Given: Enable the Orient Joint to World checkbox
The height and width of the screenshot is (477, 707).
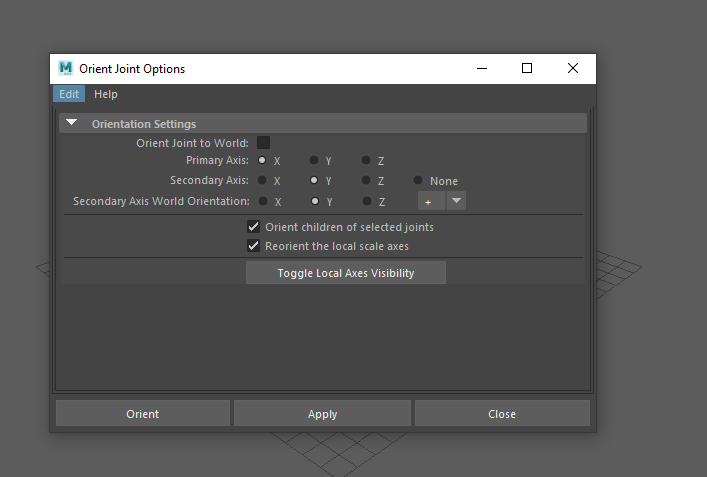Looking at the screenshot, I should click(x=264, y=143).
